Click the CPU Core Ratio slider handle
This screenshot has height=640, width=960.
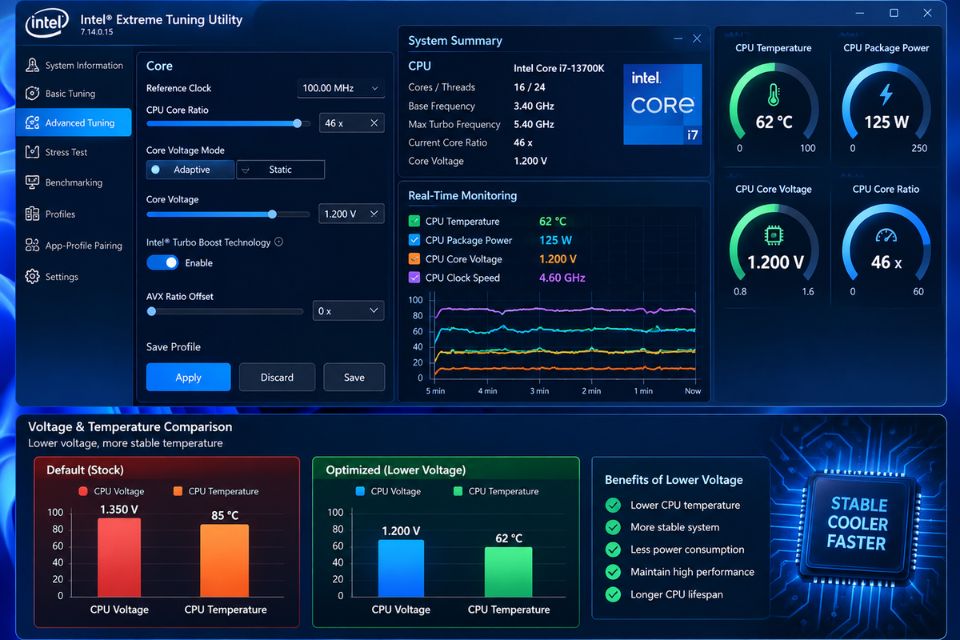pos(298,123)
